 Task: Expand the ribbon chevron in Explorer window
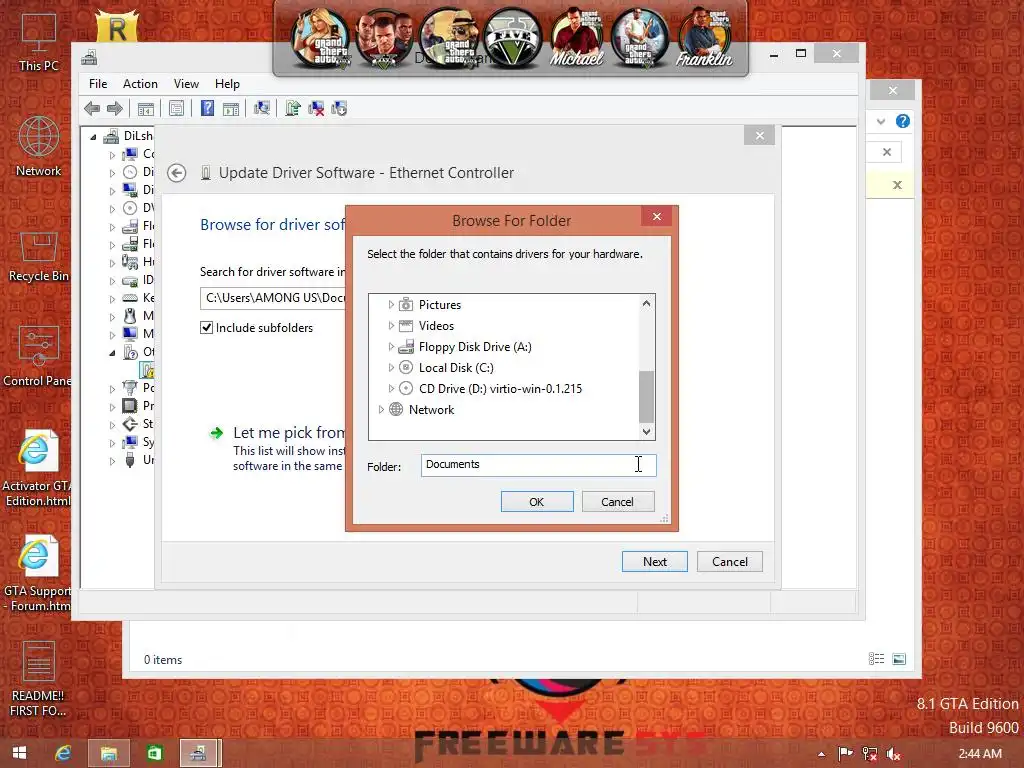pos(881,121)
